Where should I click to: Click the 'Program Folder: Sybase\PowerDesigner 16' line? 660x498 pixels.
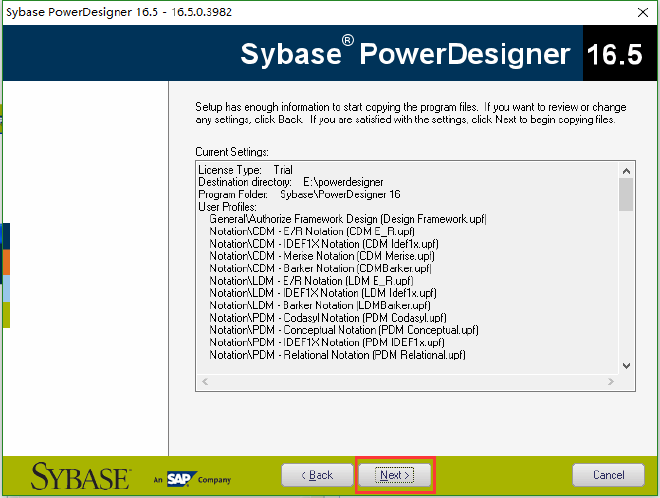(299, 194)
